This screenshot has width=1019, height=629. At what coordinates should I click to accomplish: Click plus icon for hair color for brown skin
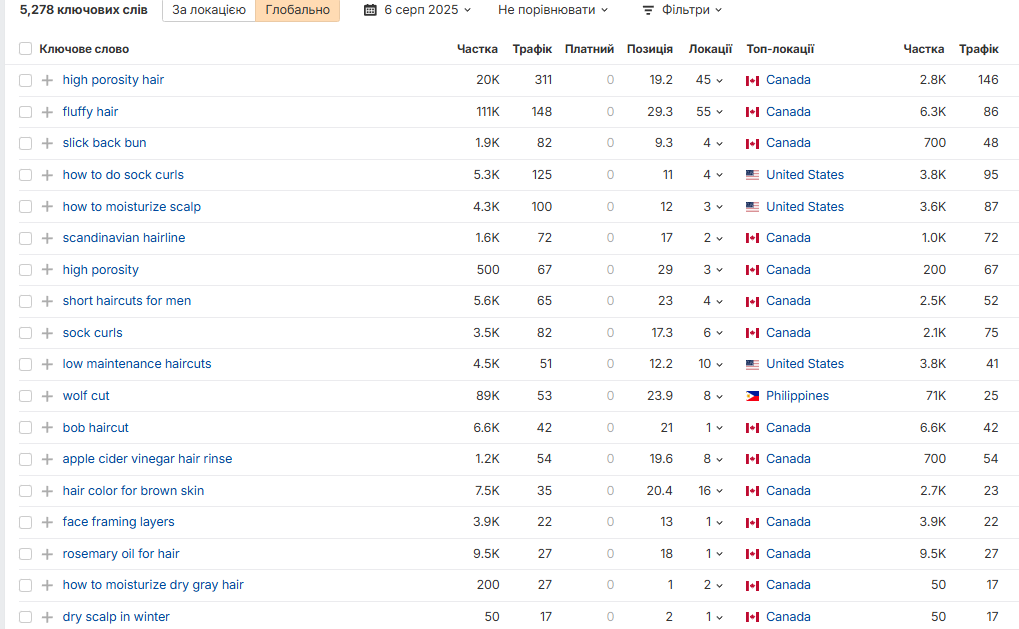47,491
